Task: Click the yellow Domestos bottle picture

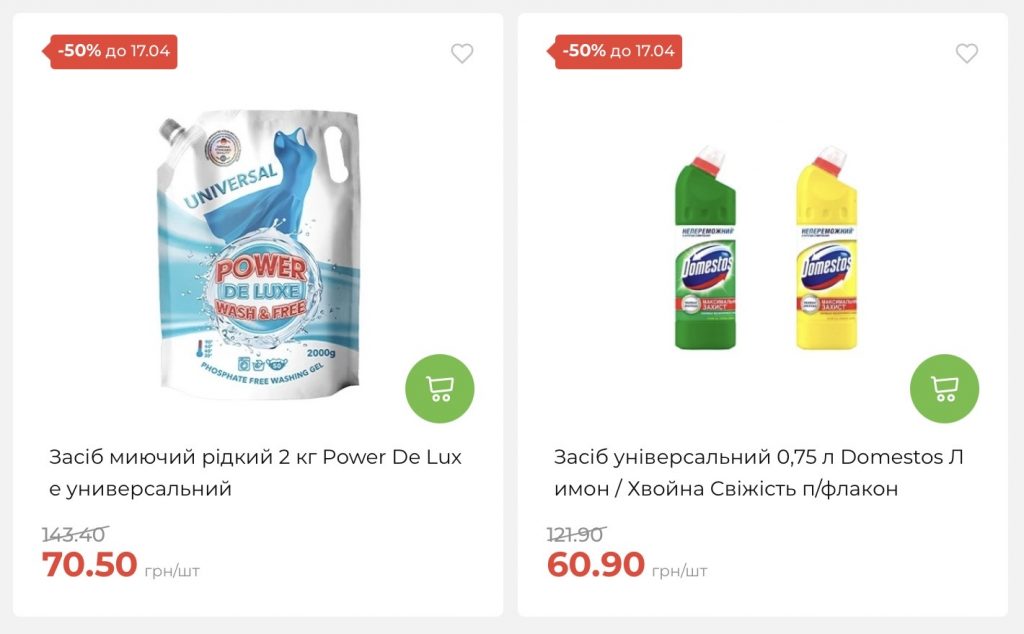Action: coord(825,250)
